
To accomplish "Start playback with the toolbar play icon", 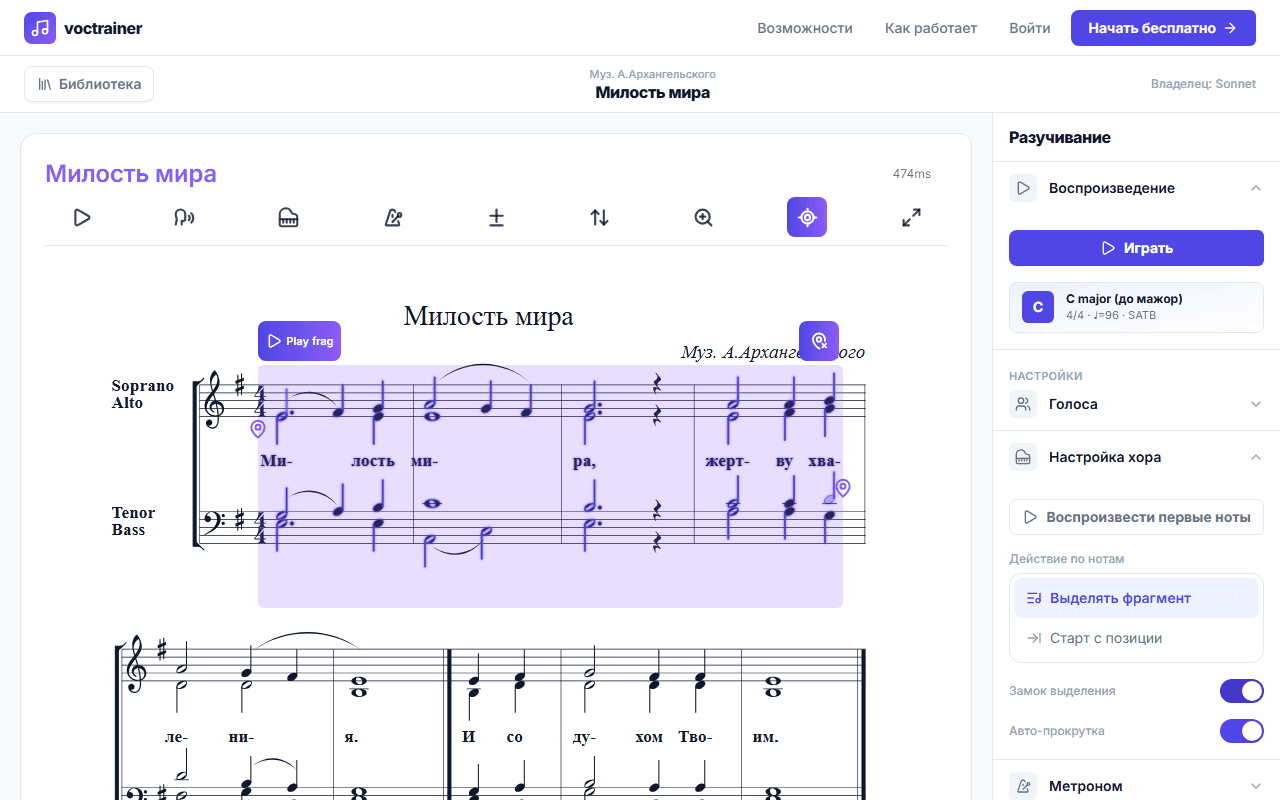I will point(82,217).
